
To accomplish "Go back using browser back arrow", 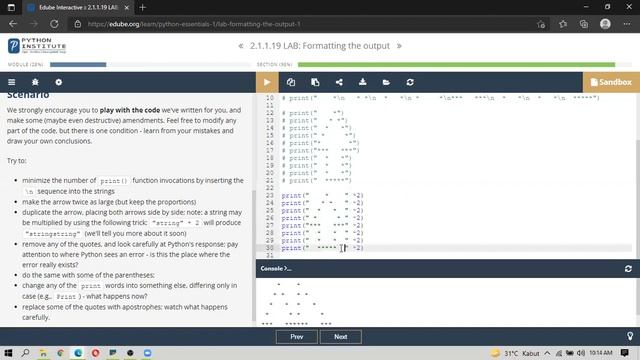I will click(13, 24).
